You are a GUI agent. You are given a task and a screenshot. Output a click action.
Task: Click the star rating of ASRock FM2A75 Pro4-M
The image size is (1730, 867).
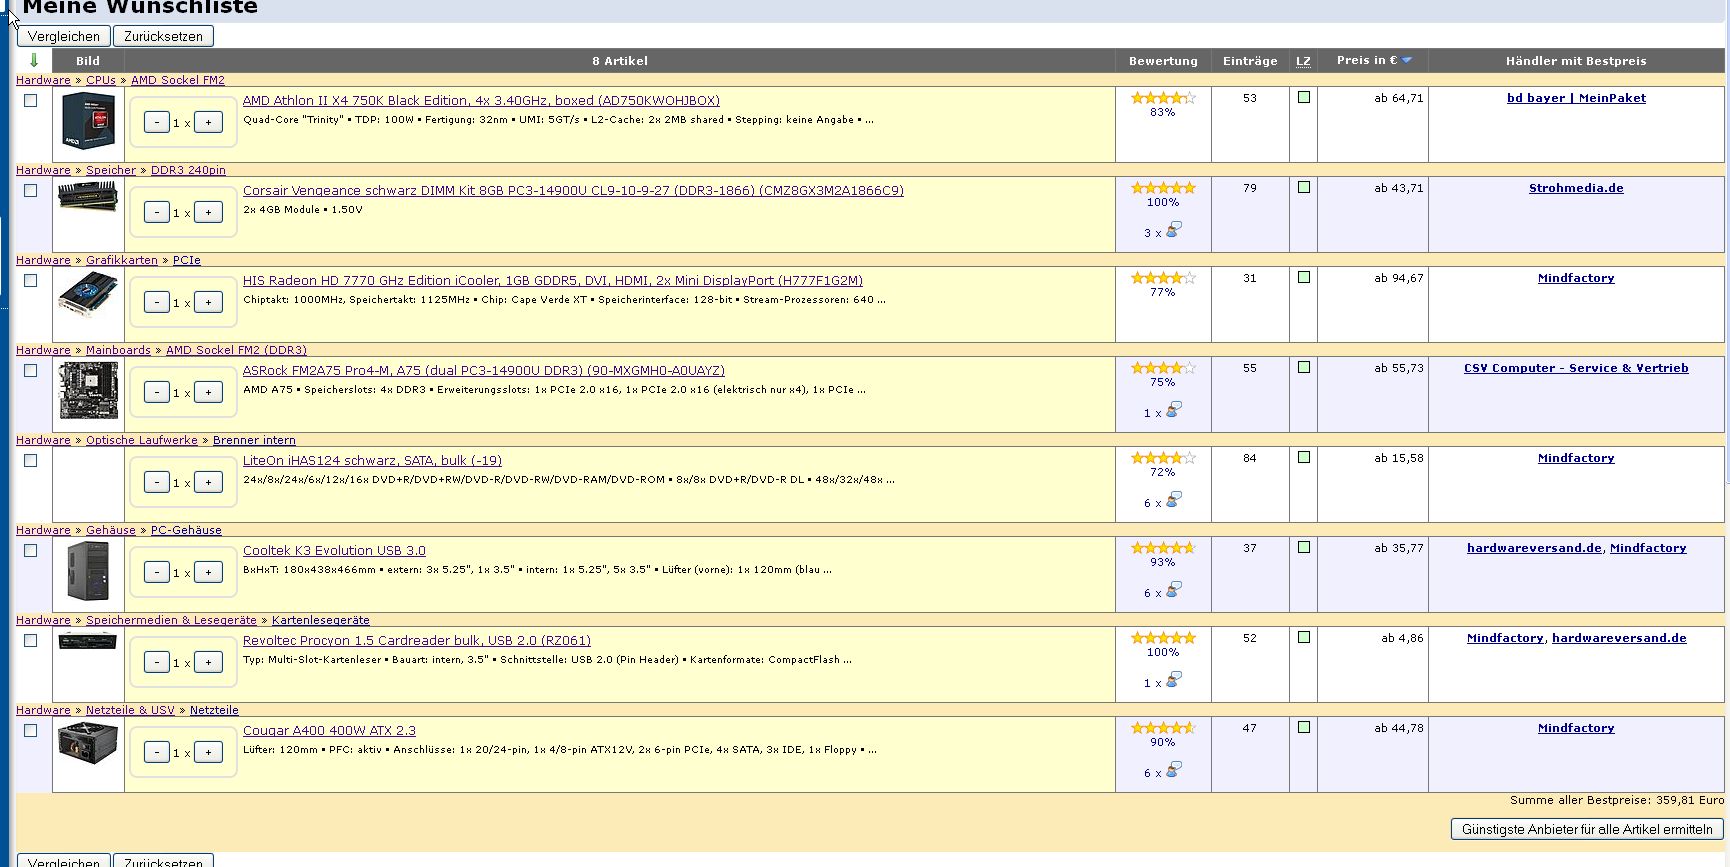tap(1163, 368)
